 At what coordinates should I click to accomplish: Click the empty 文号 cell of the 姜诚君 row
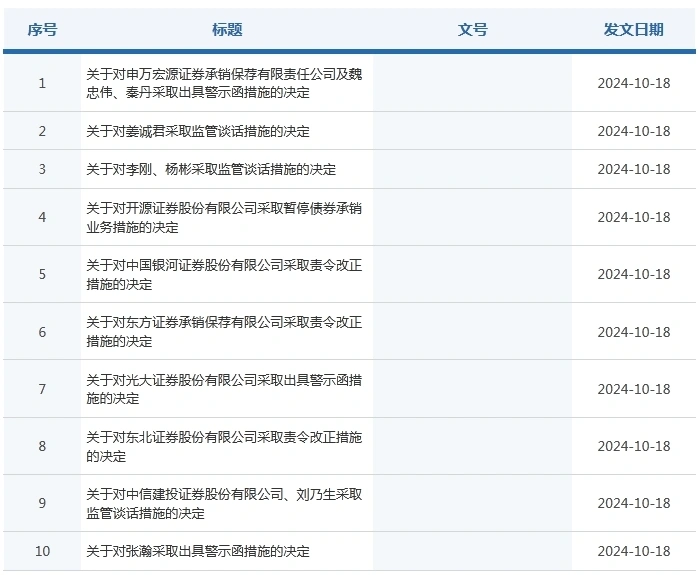tap(472, 131)
